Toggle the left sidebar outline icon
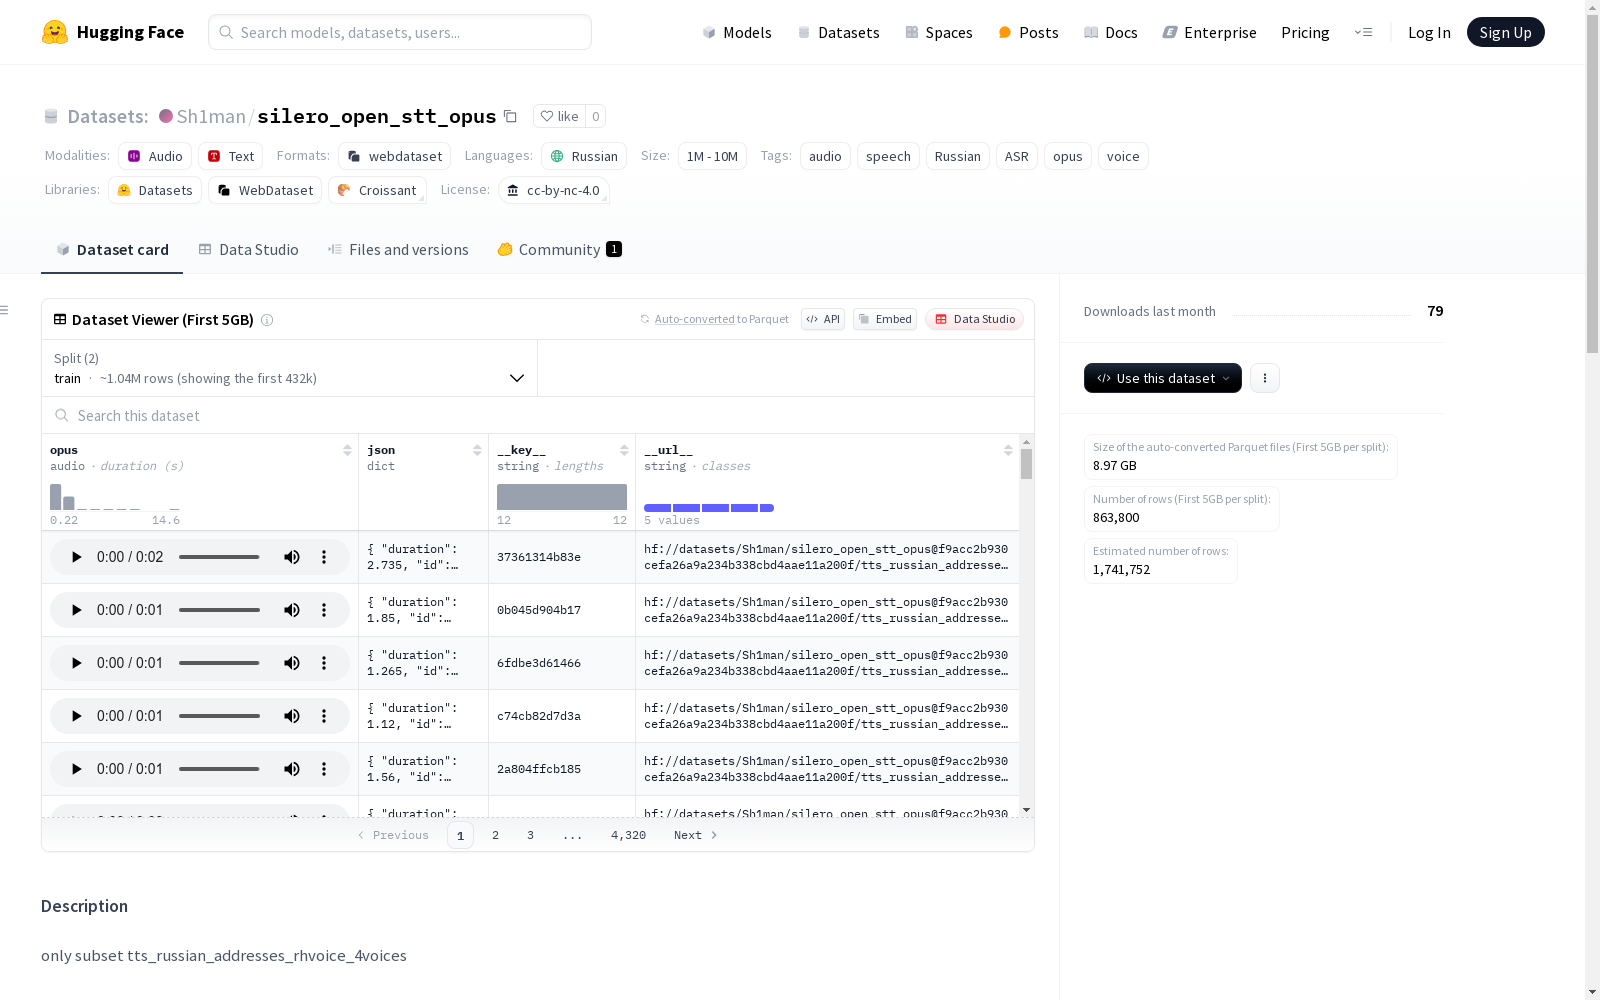 click(x=5, y=310)
